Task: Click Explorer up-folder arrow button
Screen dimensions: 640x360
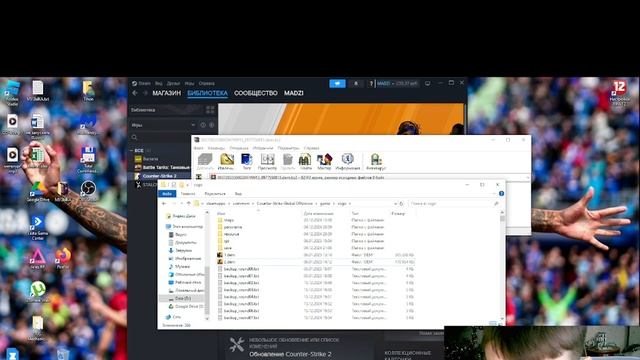Action: point(189,203)
